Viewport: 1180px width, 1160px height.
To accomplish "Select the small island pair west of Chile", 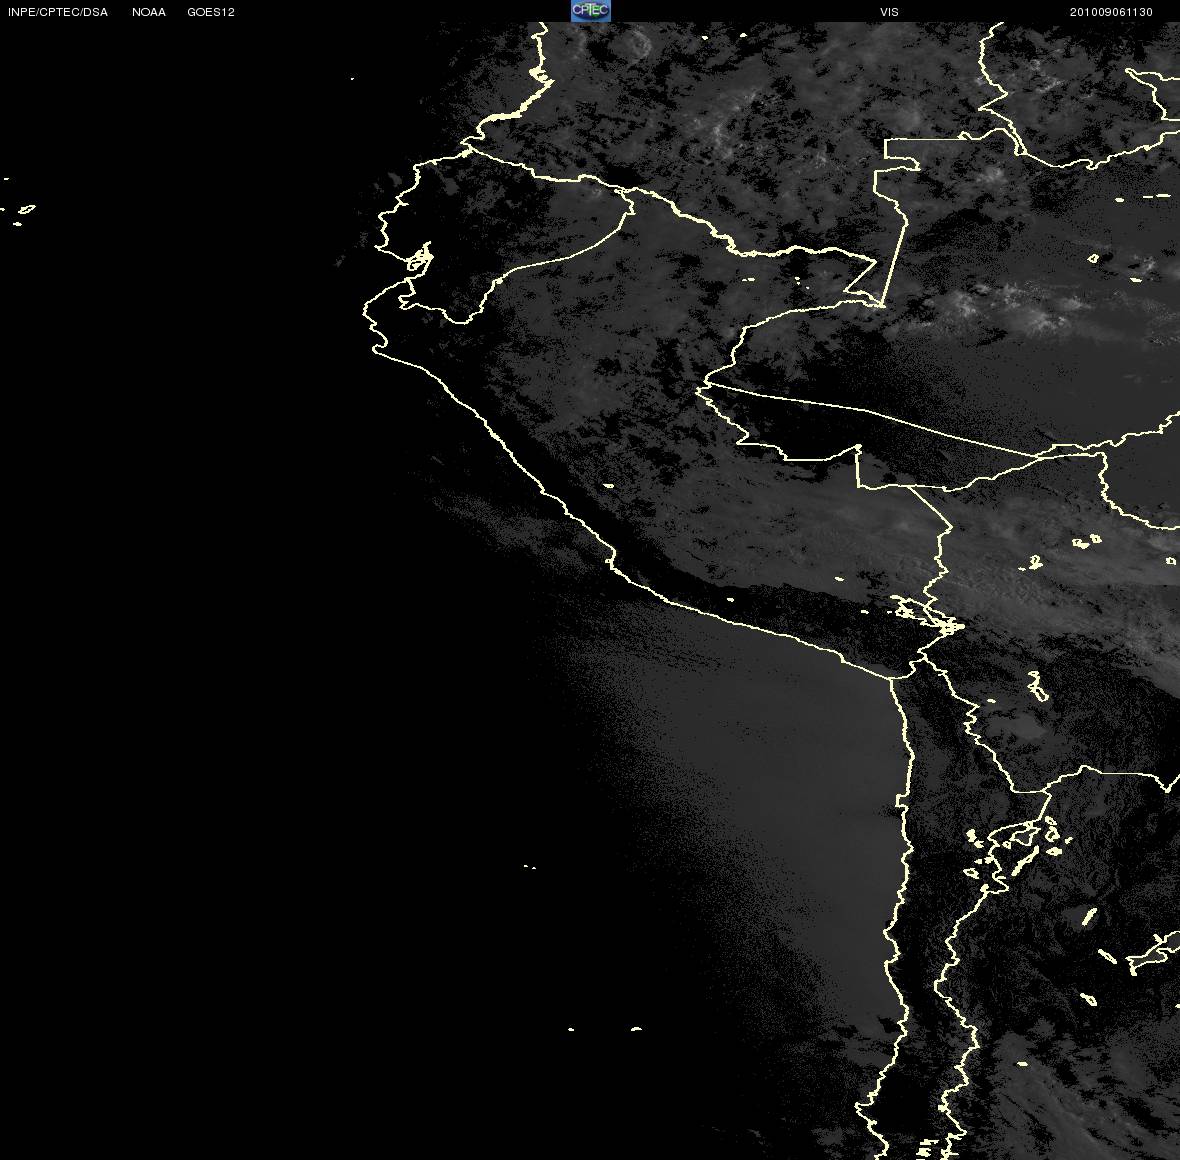I will point(530,867).
